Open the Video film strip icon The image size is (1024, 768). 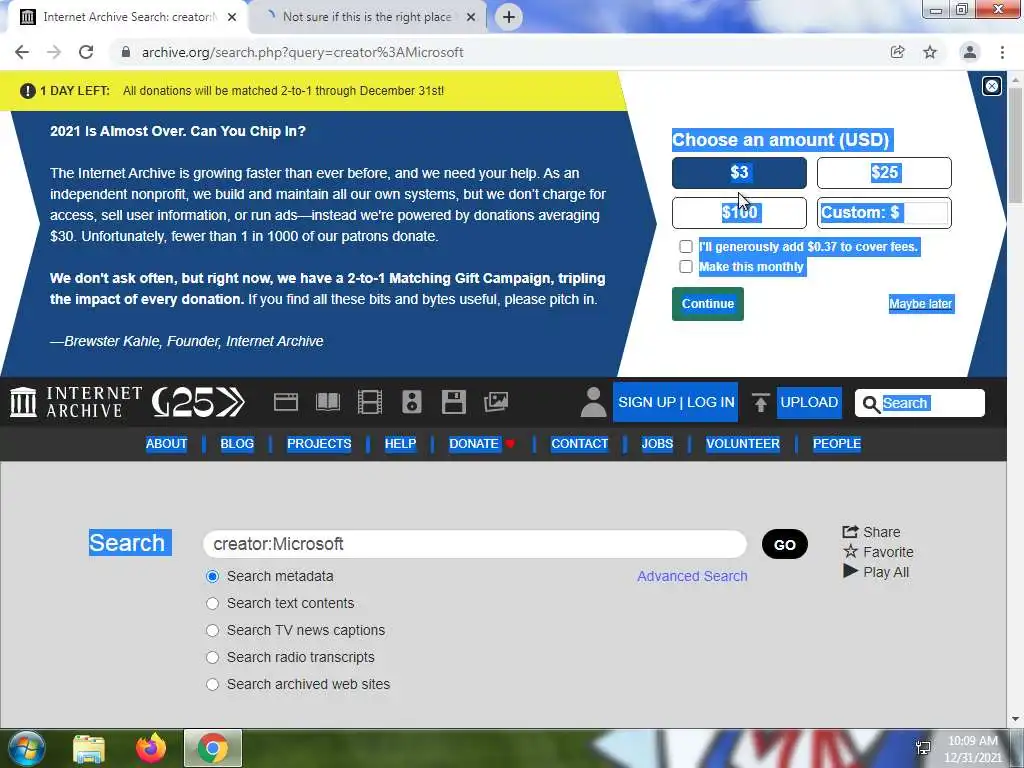[370, 402]
